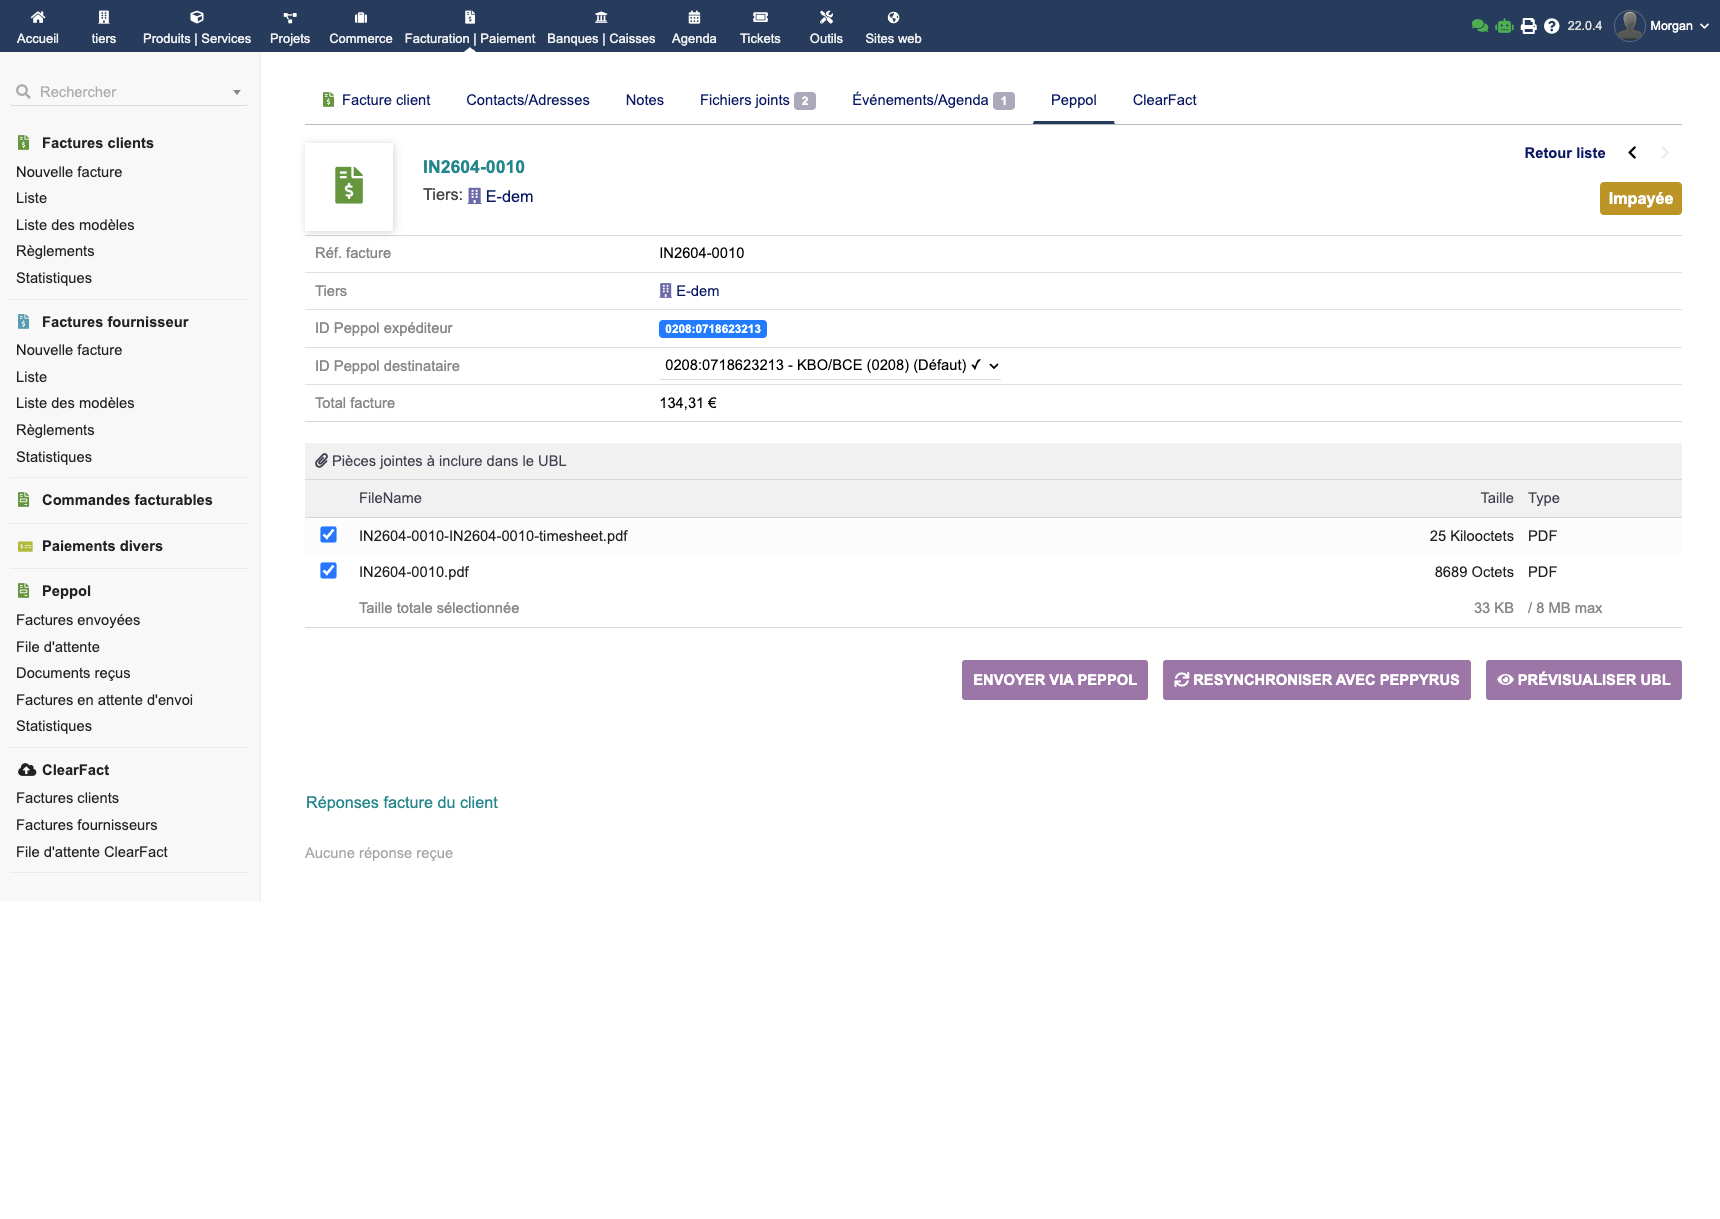This screenshot has width=1720, height=1219.
Task: Uncheck the timesheet.pdf attachment checkbox
Action: click(x=328, y=535)
